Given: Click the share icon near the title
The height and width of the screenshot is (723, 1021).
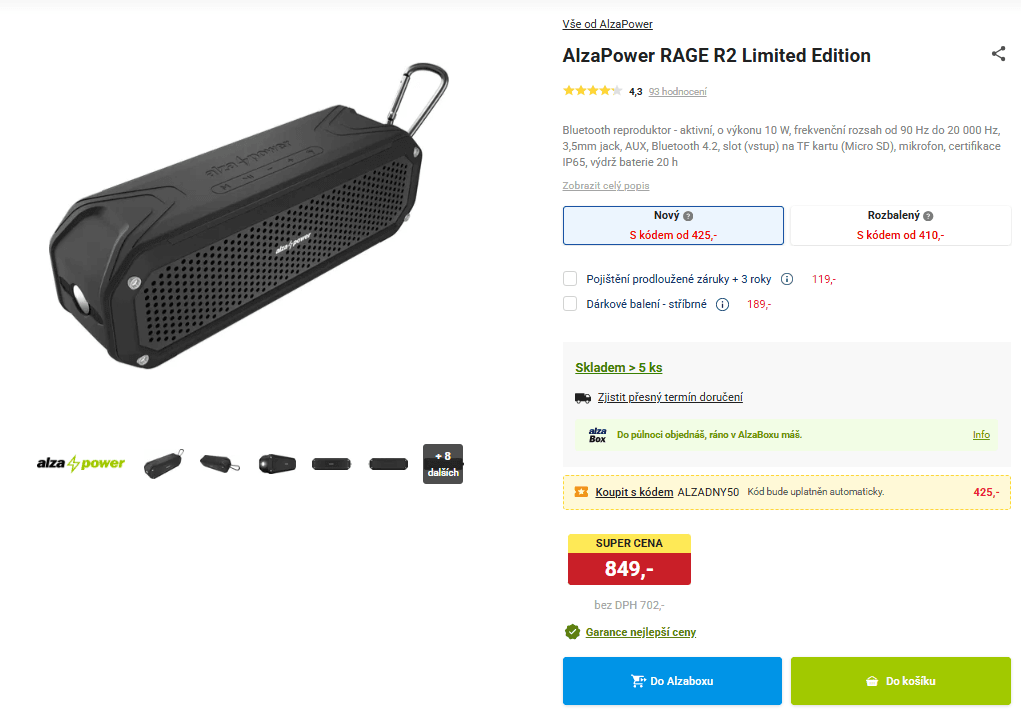Looking at the screenshot, I should tap(998, 54).
